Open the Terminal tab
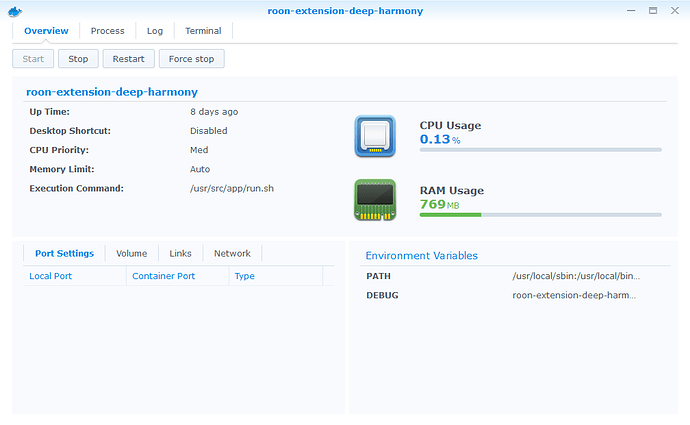Viewport: 690px width, 425px height. coord(203,31)
